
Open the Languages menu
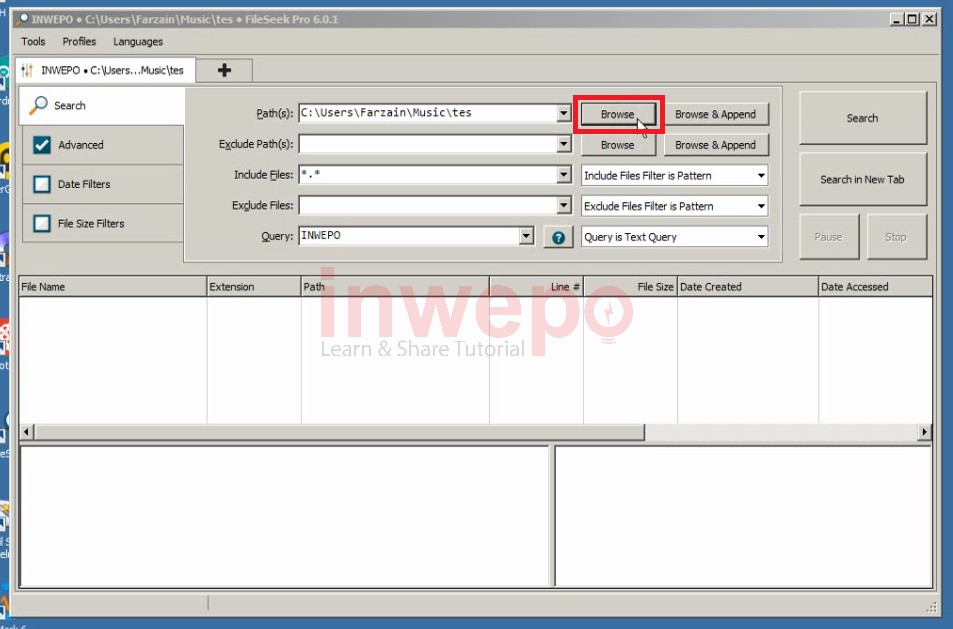(x=138, y=41)
